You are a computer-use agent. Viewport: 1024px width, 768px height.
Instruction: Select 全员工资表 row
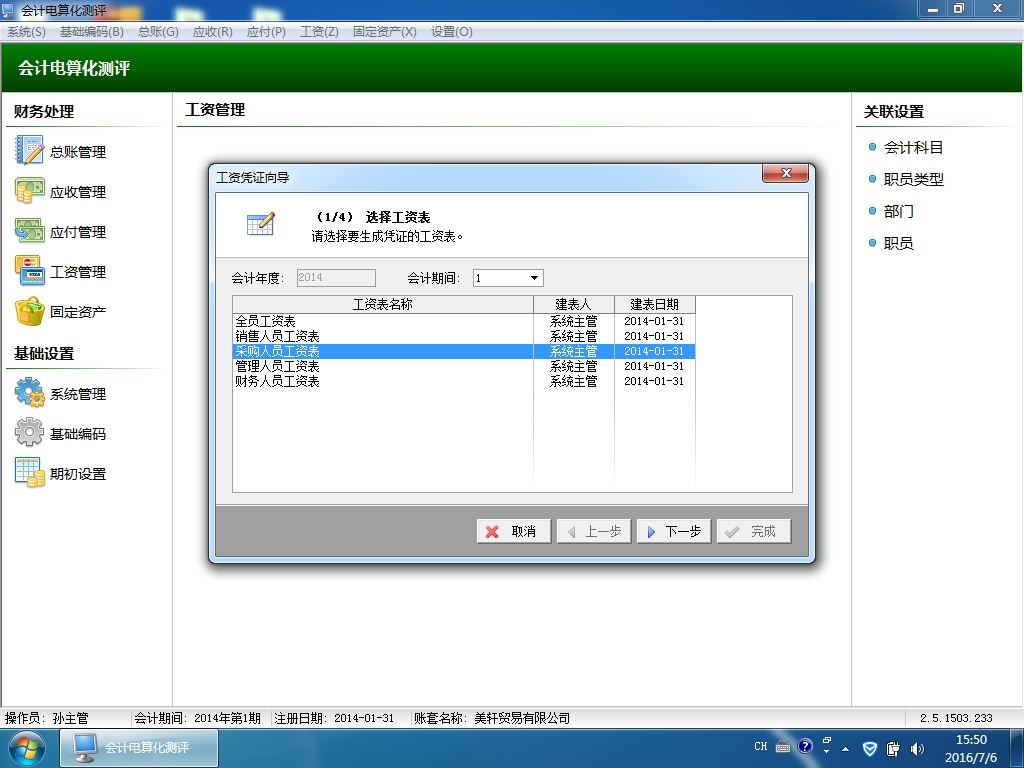pos(464,321)
